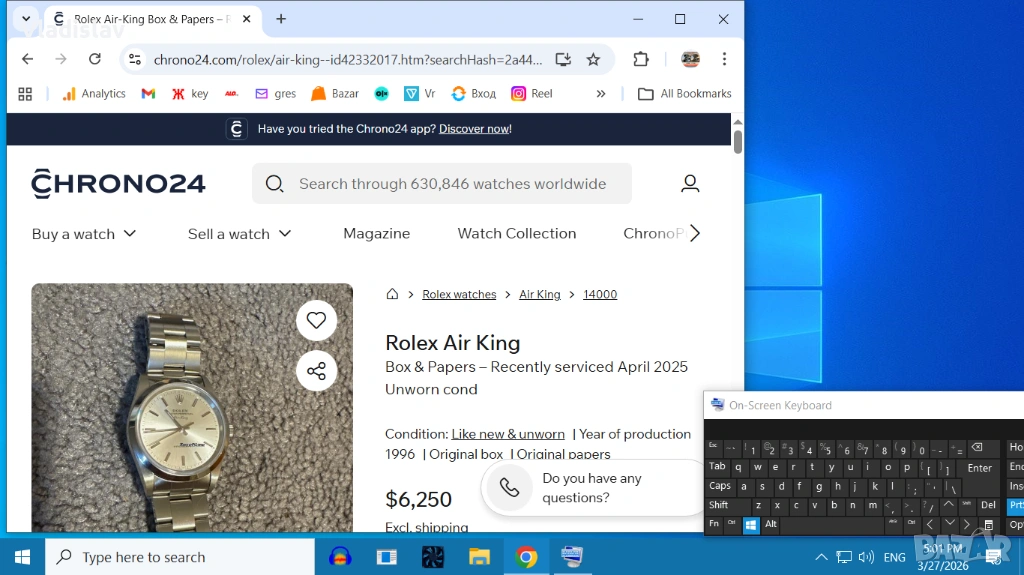Click the home breadcrumb icon
This screenshot has height=575, width=1024.
tap(393, 294)
